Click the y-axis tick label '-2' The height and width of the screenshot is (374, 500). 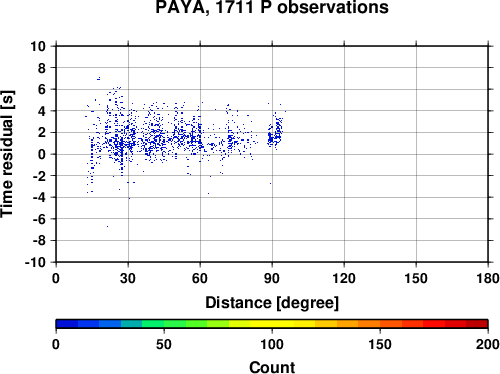coord(39,176)
